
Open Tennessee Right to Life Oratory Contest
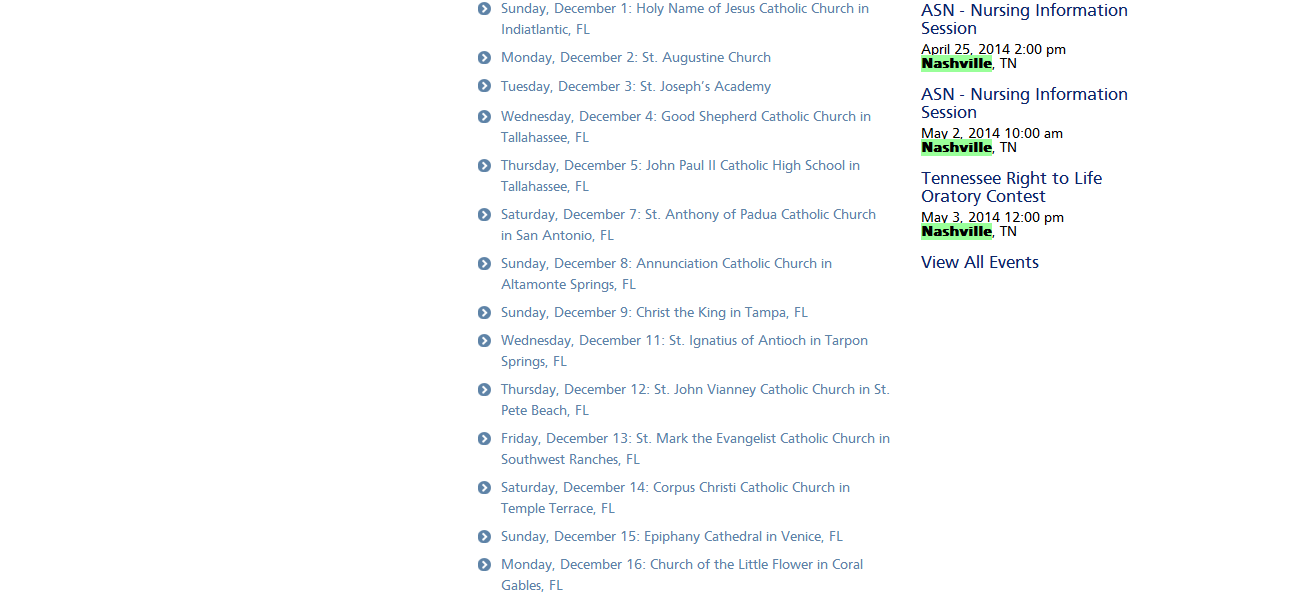click(1011, 187)
